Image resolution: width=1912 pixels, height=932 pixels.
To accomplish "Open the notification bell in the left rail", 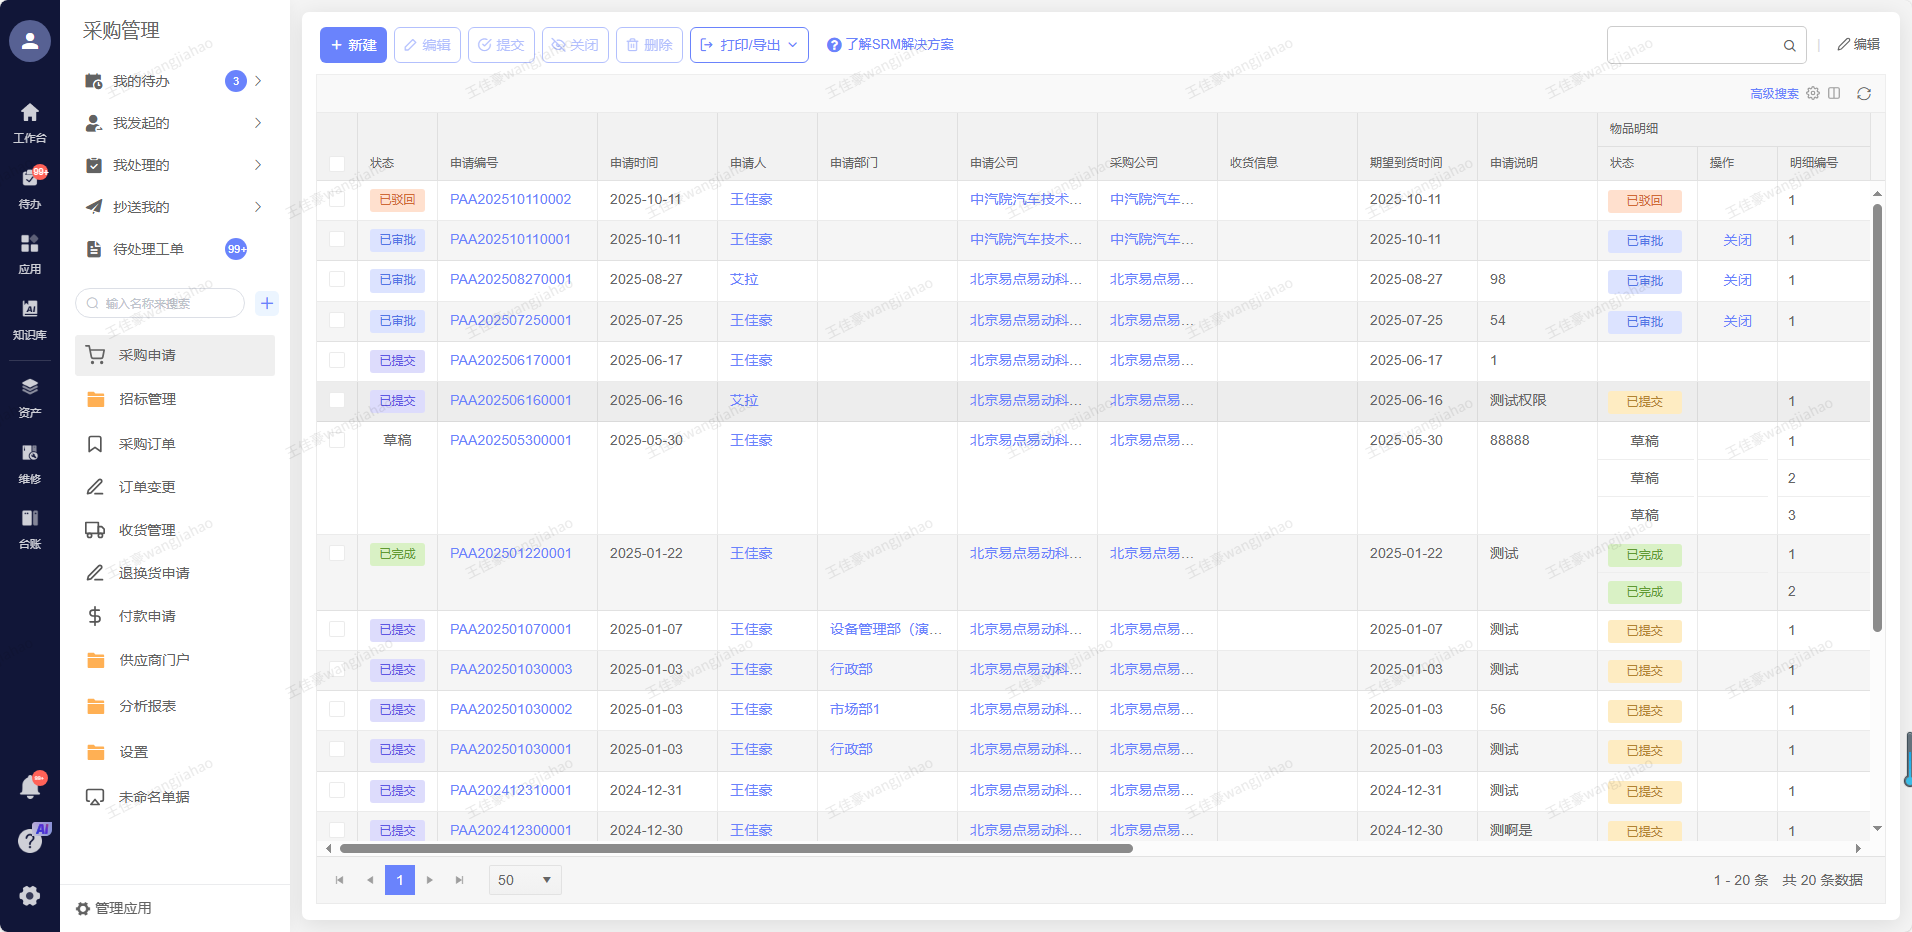I will click(x=30, y=788).
